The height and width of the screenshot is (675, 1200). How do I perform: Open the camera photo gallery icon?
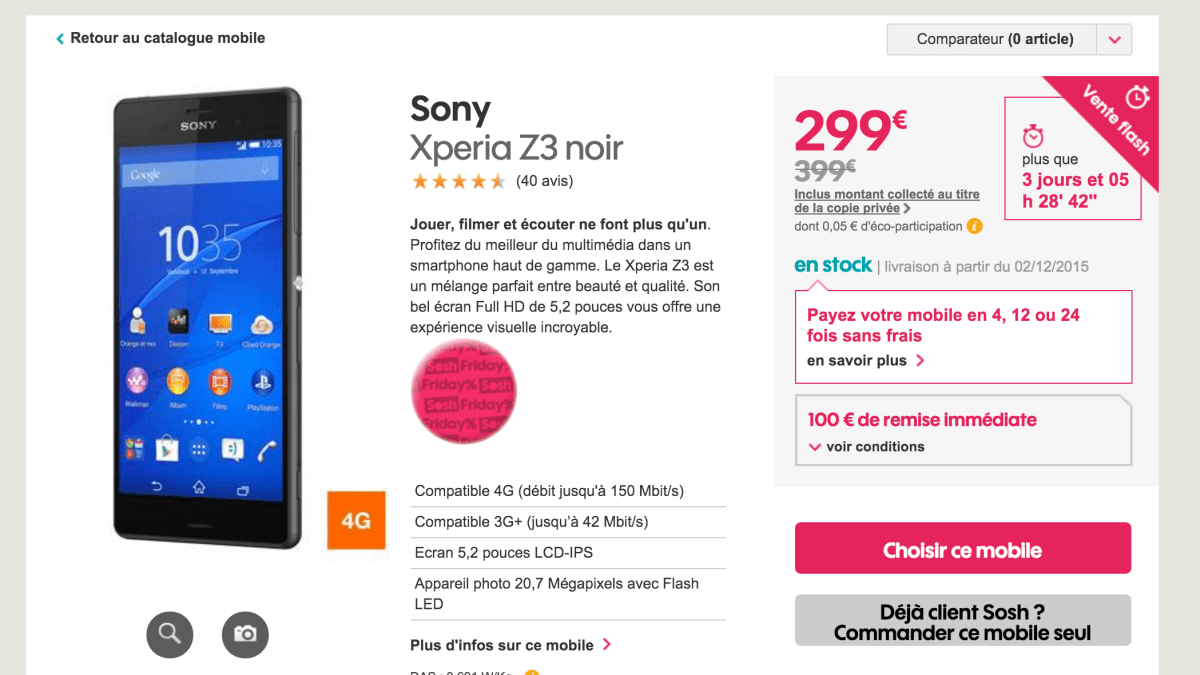245,633
